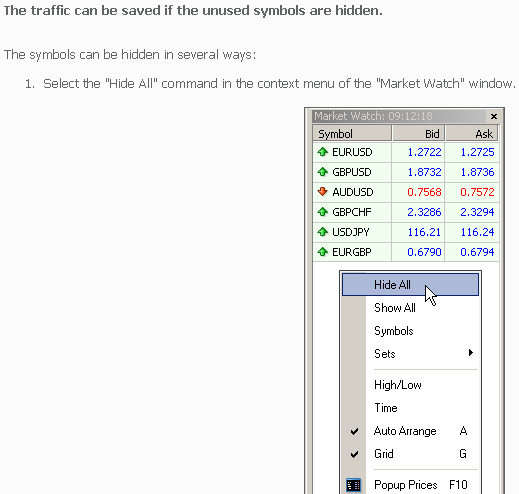
Task: Choose Show All from the context menu
Action: click(x=411, y=308)
